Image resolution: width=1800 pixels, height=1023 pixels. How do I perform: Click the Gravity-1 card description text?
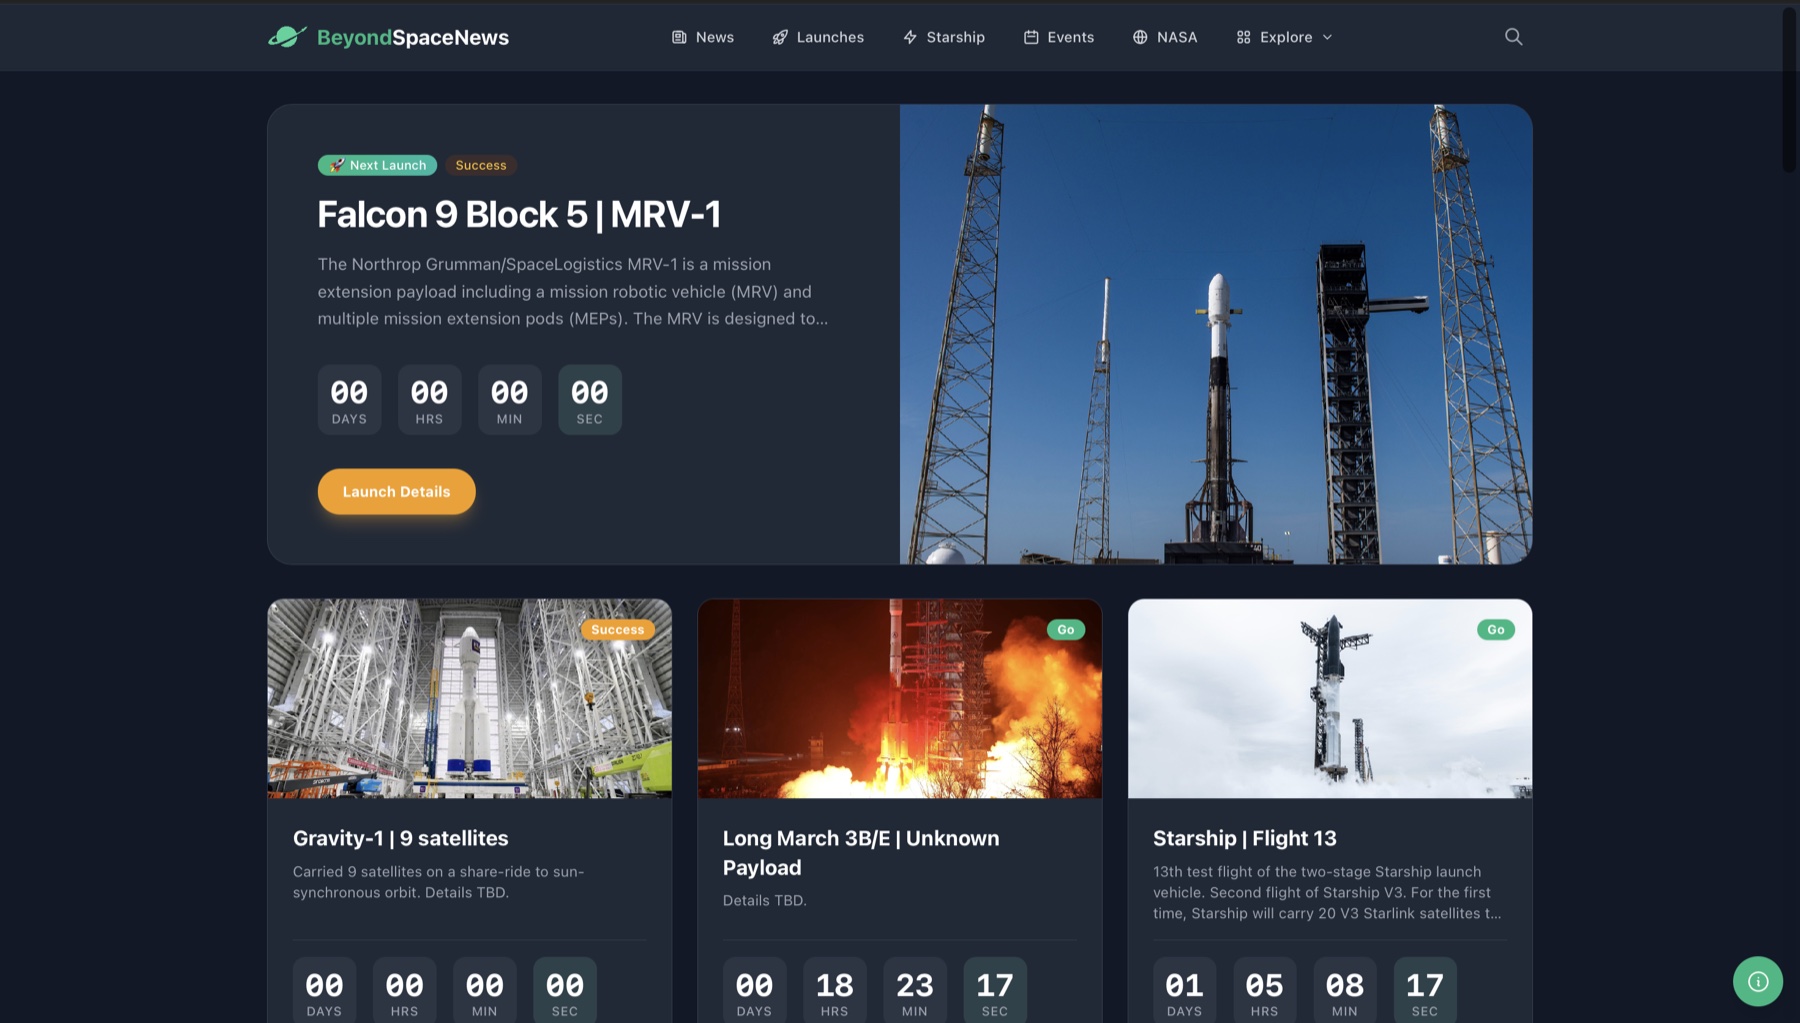(x=439, y=882)
